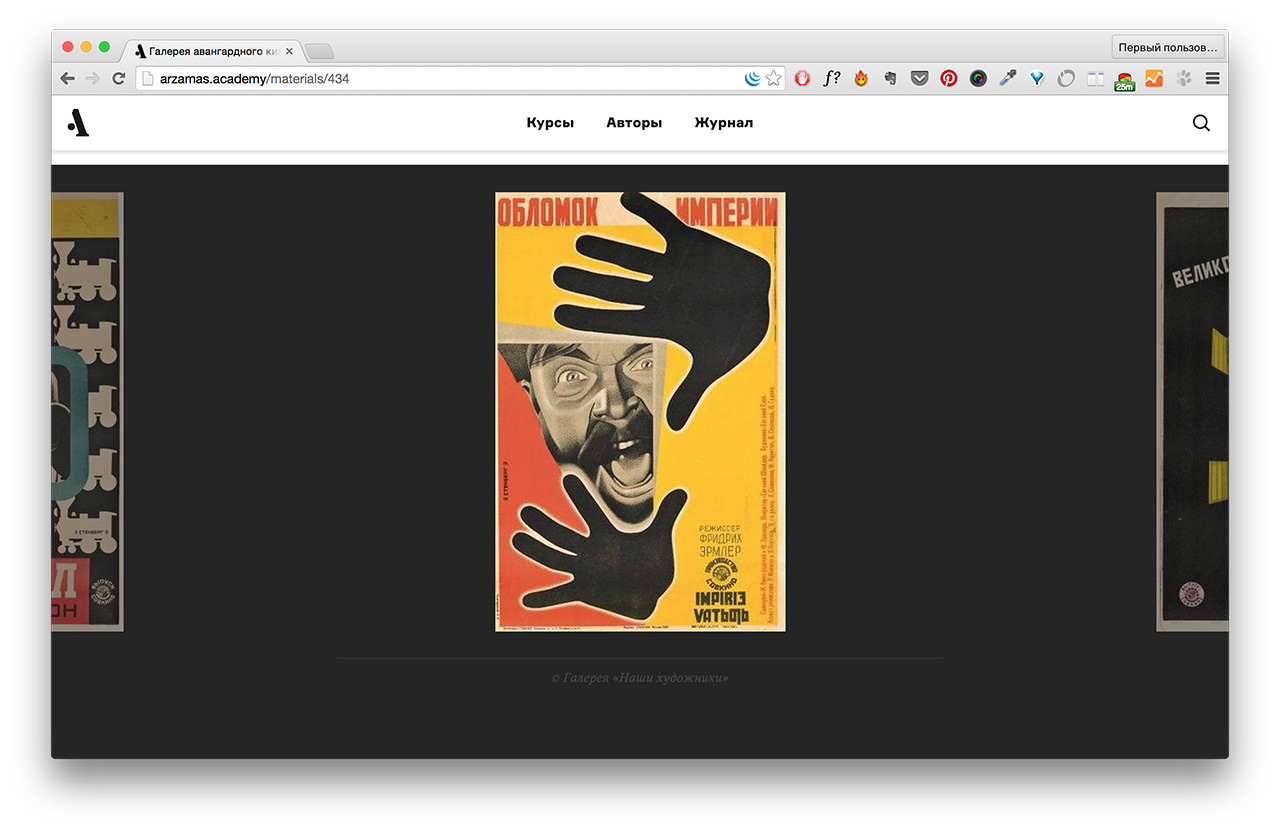Maximize the window with the green button
Screen dimensions: 1280x832
point(104,47)
